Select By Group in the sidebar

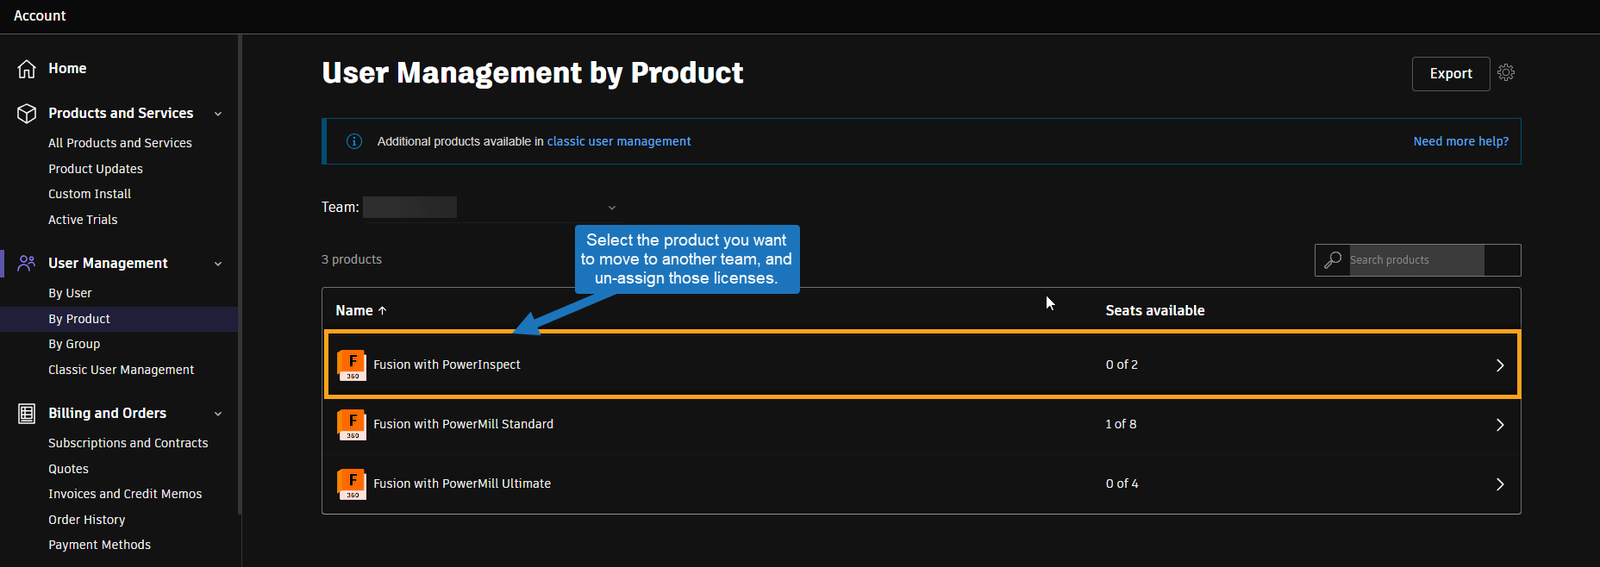point(74,344)
